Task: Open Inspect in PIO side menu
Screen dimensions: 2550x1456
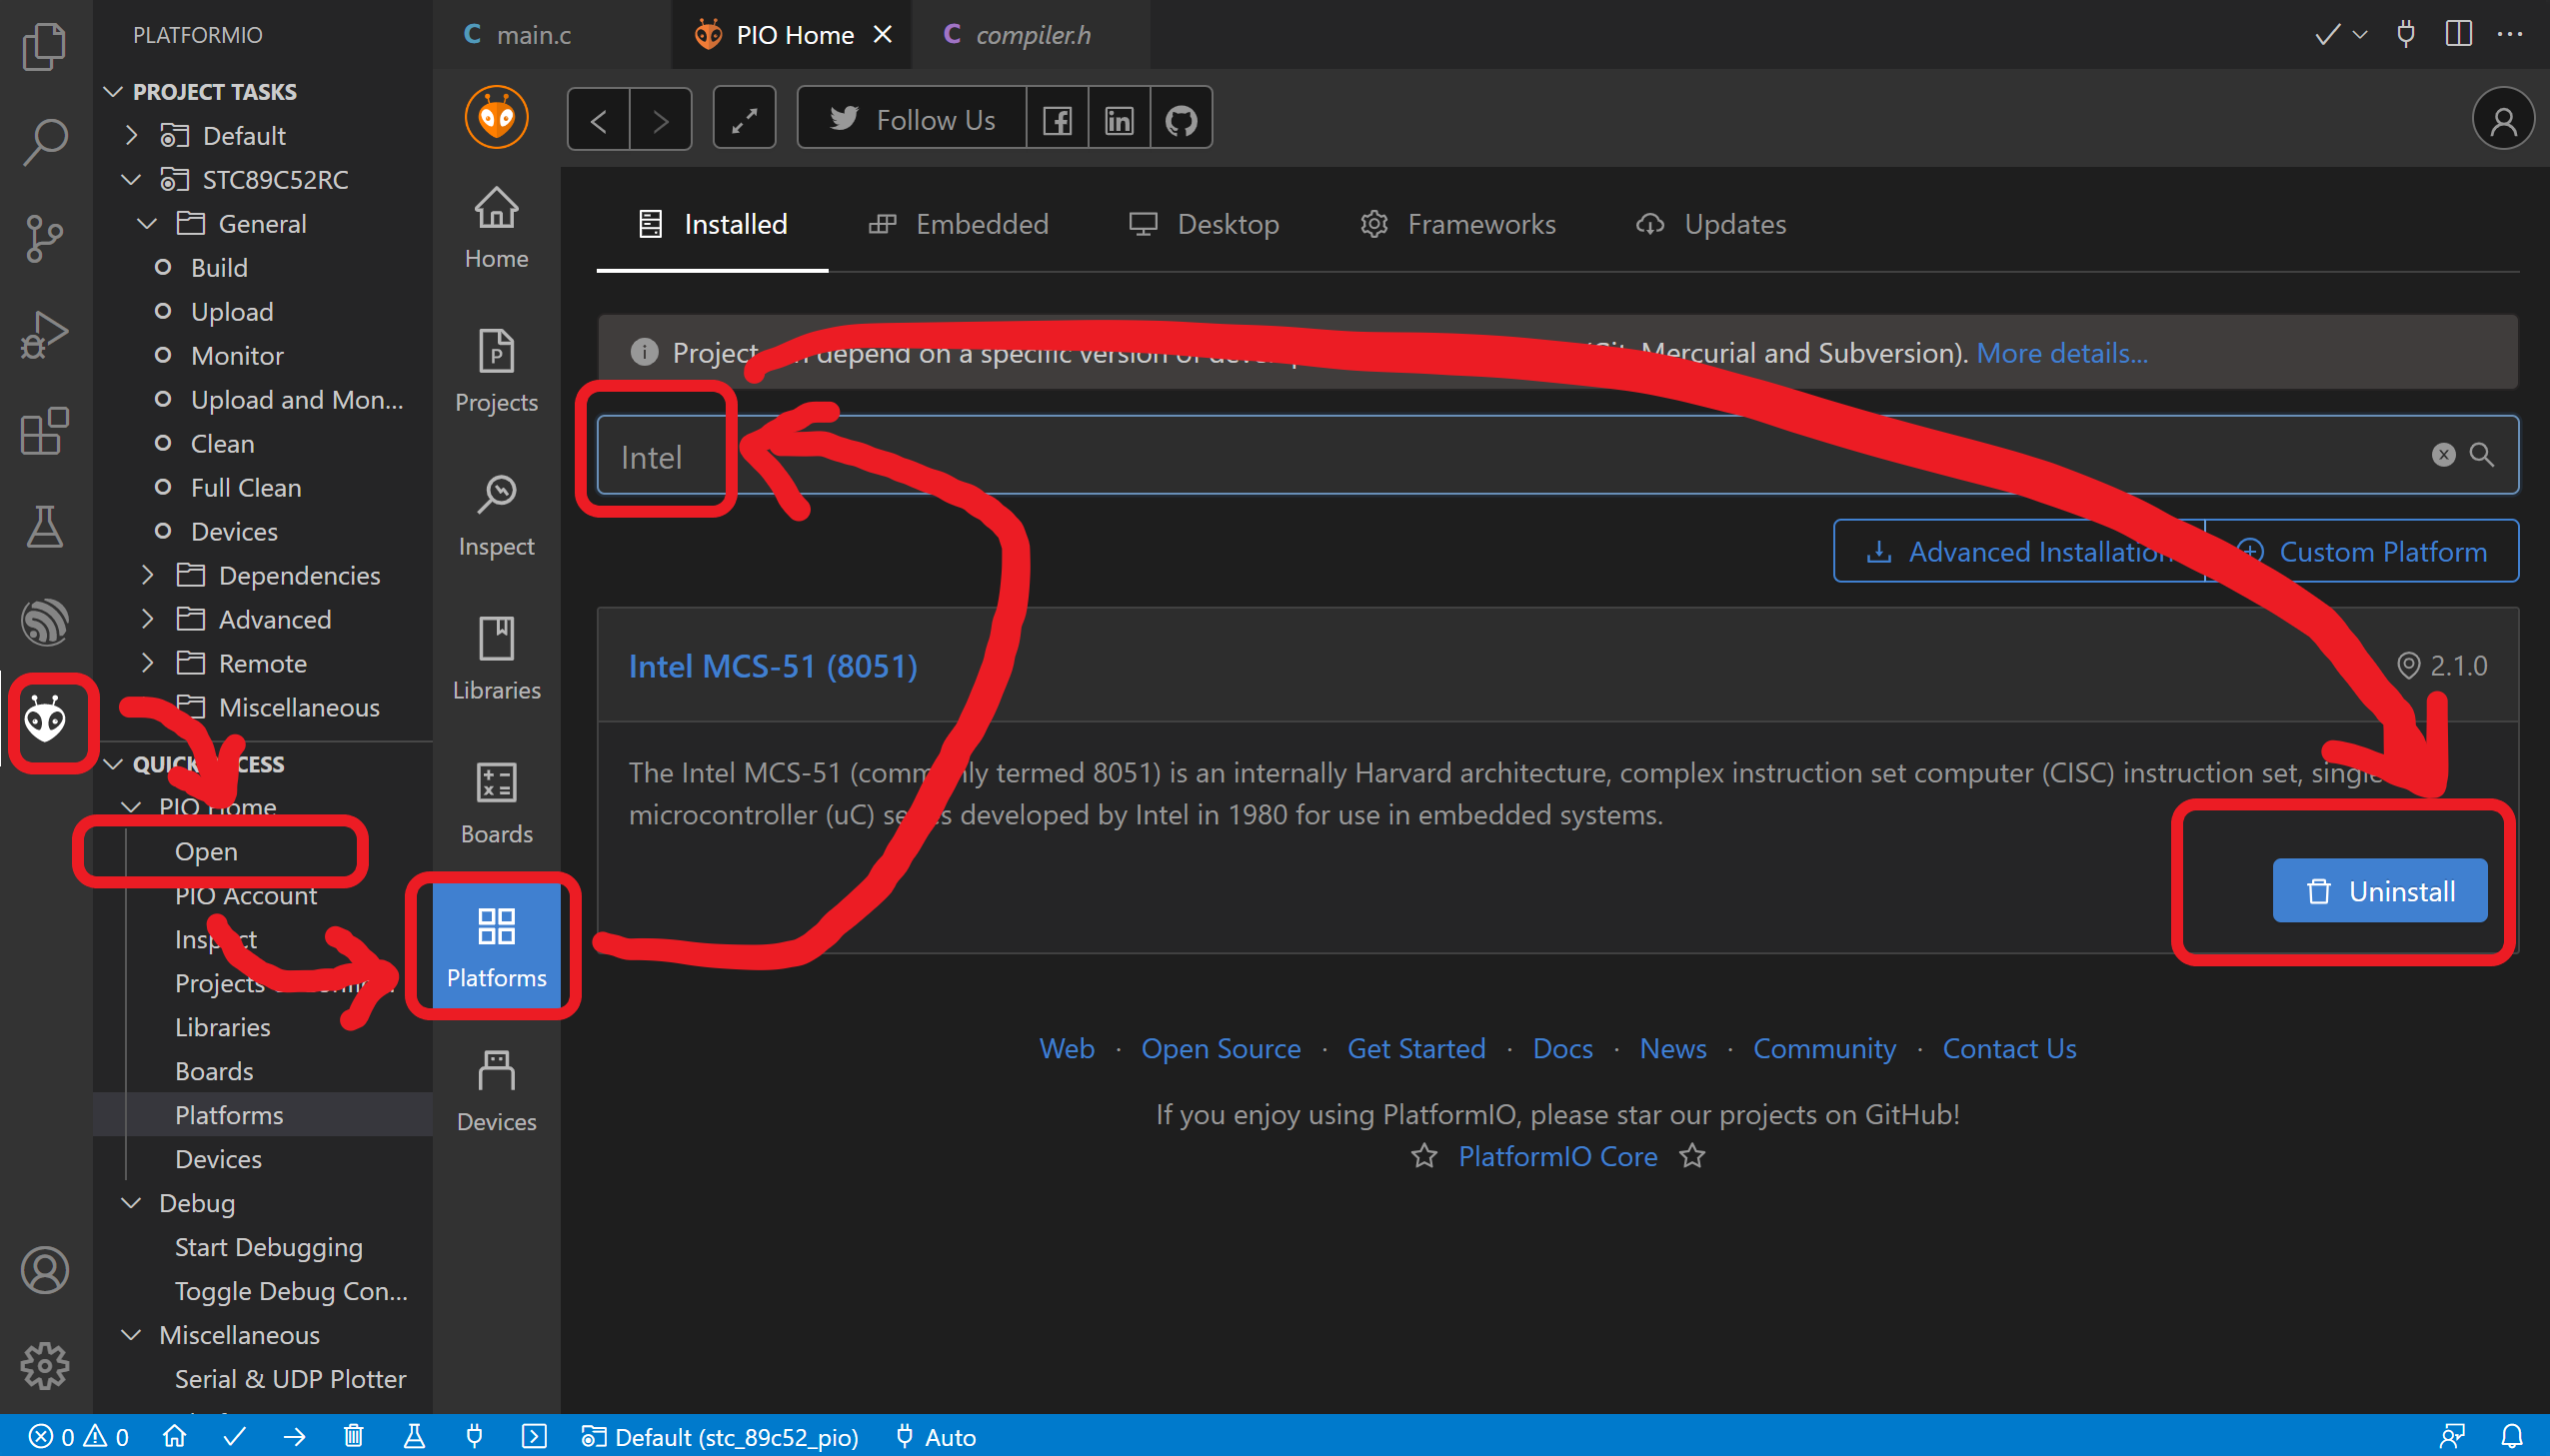Action: coord(496,516)
